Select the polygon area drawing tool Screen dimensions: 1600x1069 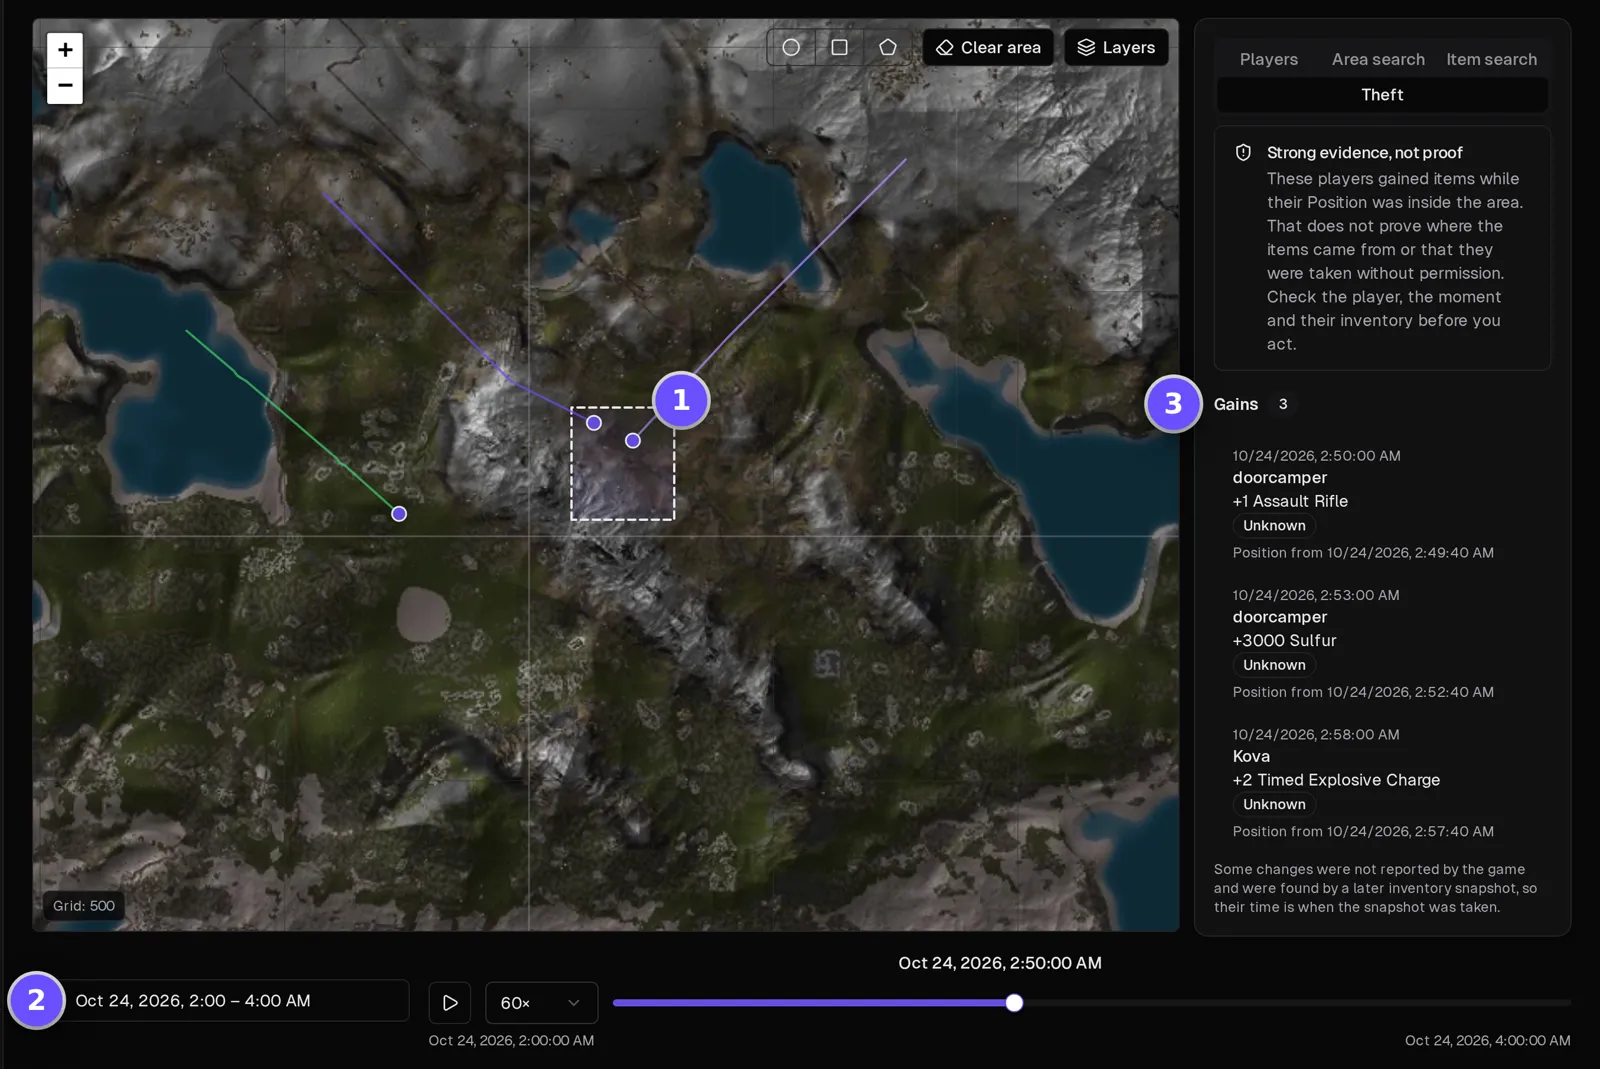pos(888,47)
